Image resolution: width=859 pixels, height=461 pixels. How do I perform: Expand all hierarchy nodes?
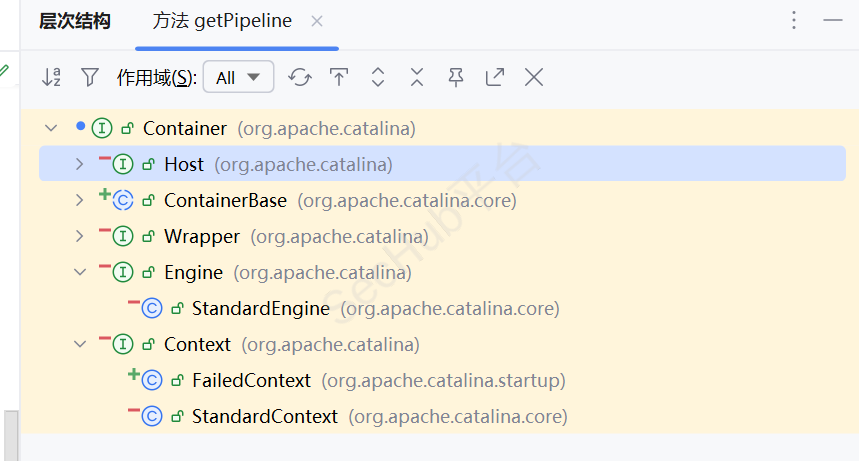pyautogui.click(x=378, y=77)
